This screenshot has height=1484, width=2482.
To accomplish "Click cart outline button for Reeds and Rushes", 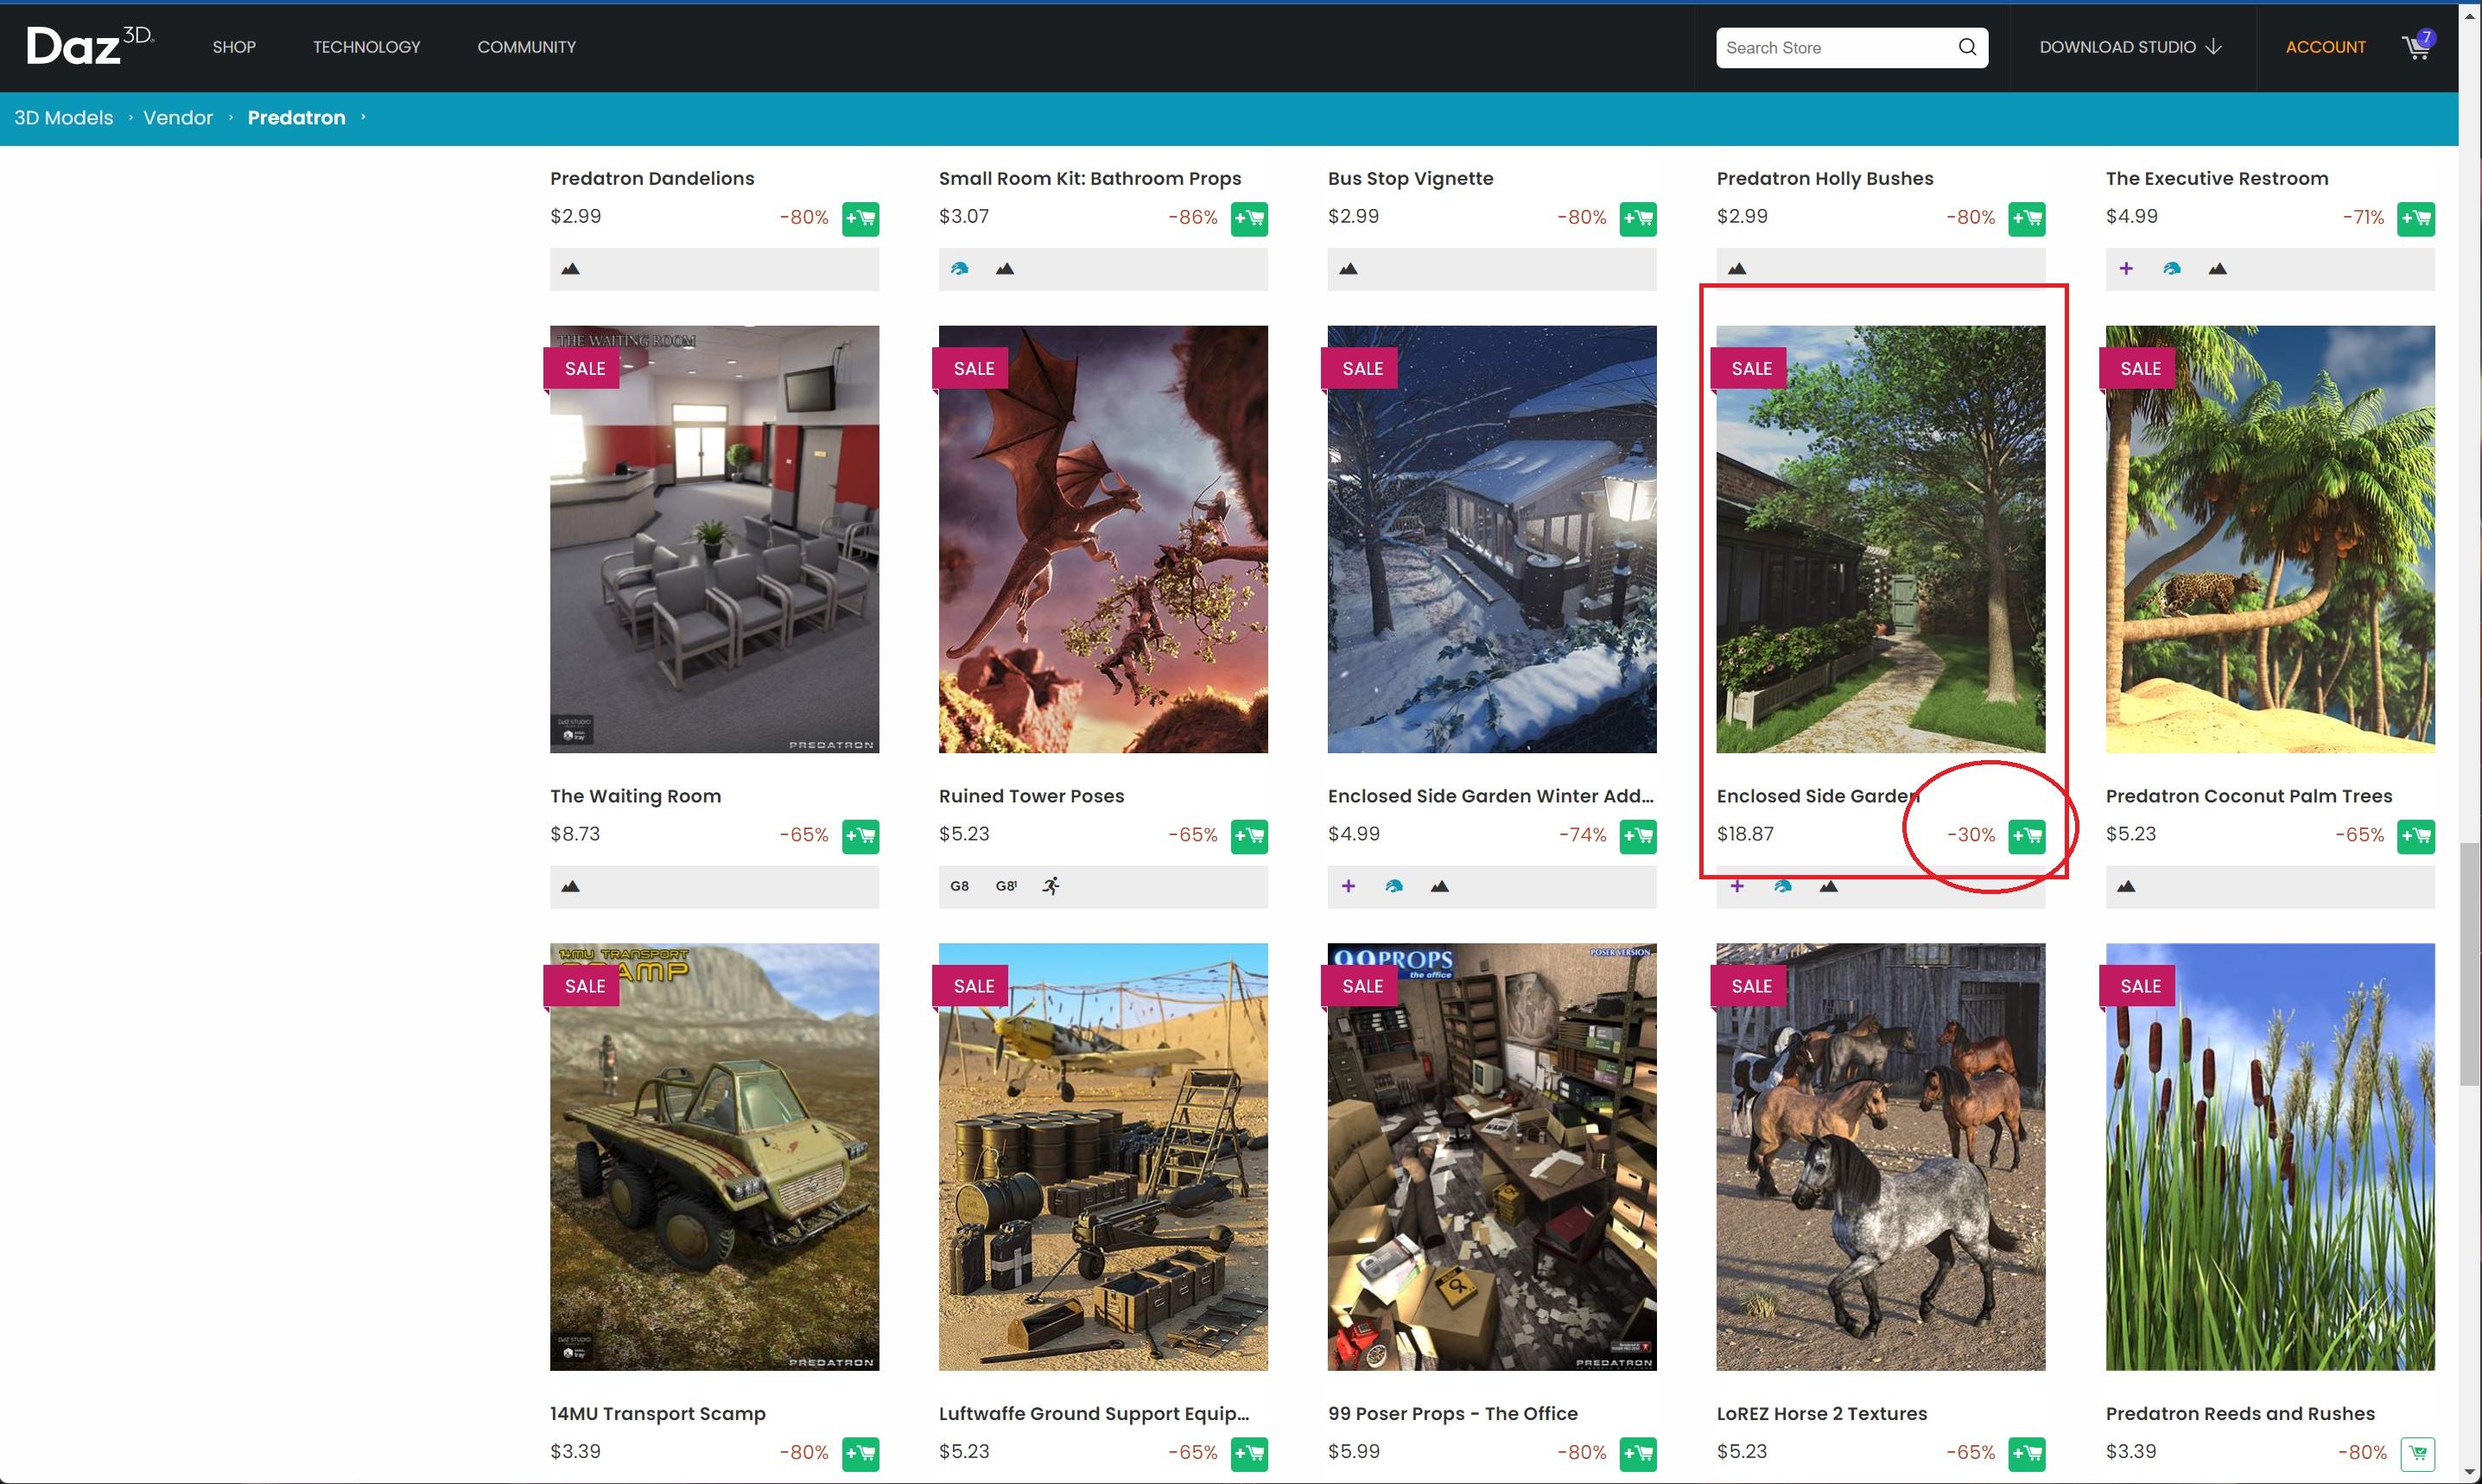I will (2416, 1453).
